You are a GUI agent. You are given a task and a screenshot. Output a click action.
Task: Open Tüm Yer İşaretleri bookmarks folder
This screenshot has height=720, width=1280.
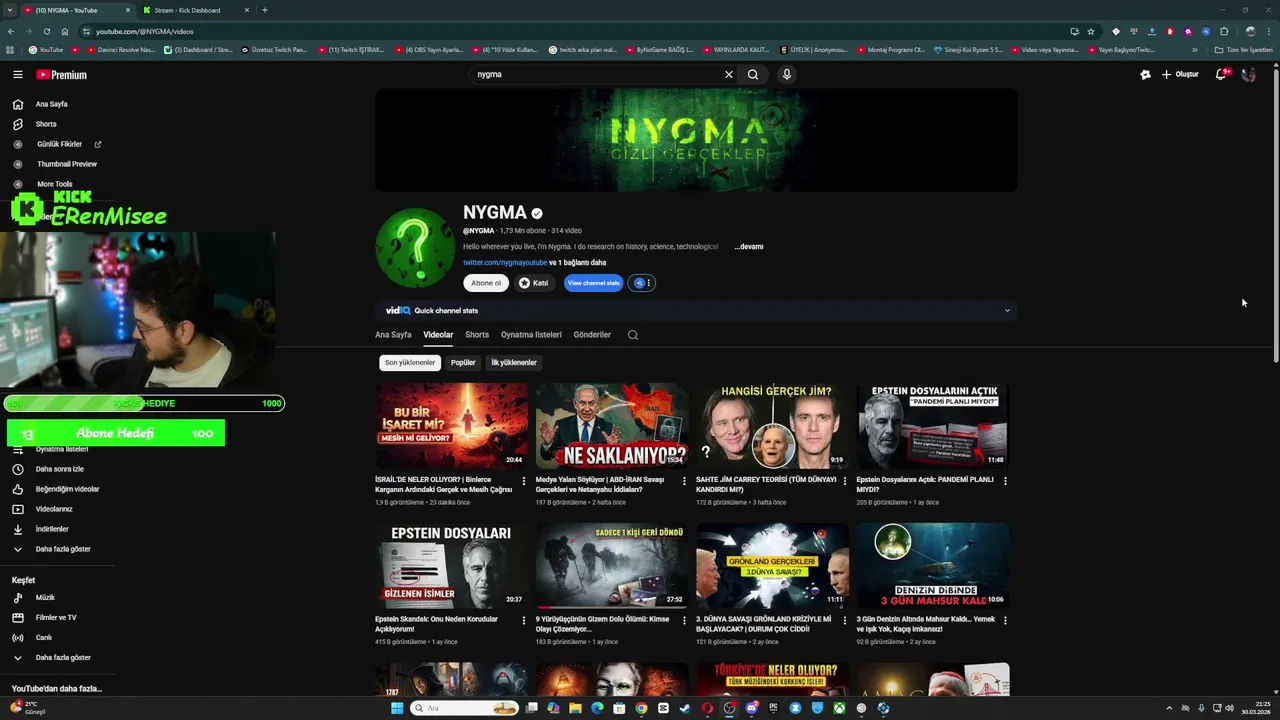coord(1243,50)
